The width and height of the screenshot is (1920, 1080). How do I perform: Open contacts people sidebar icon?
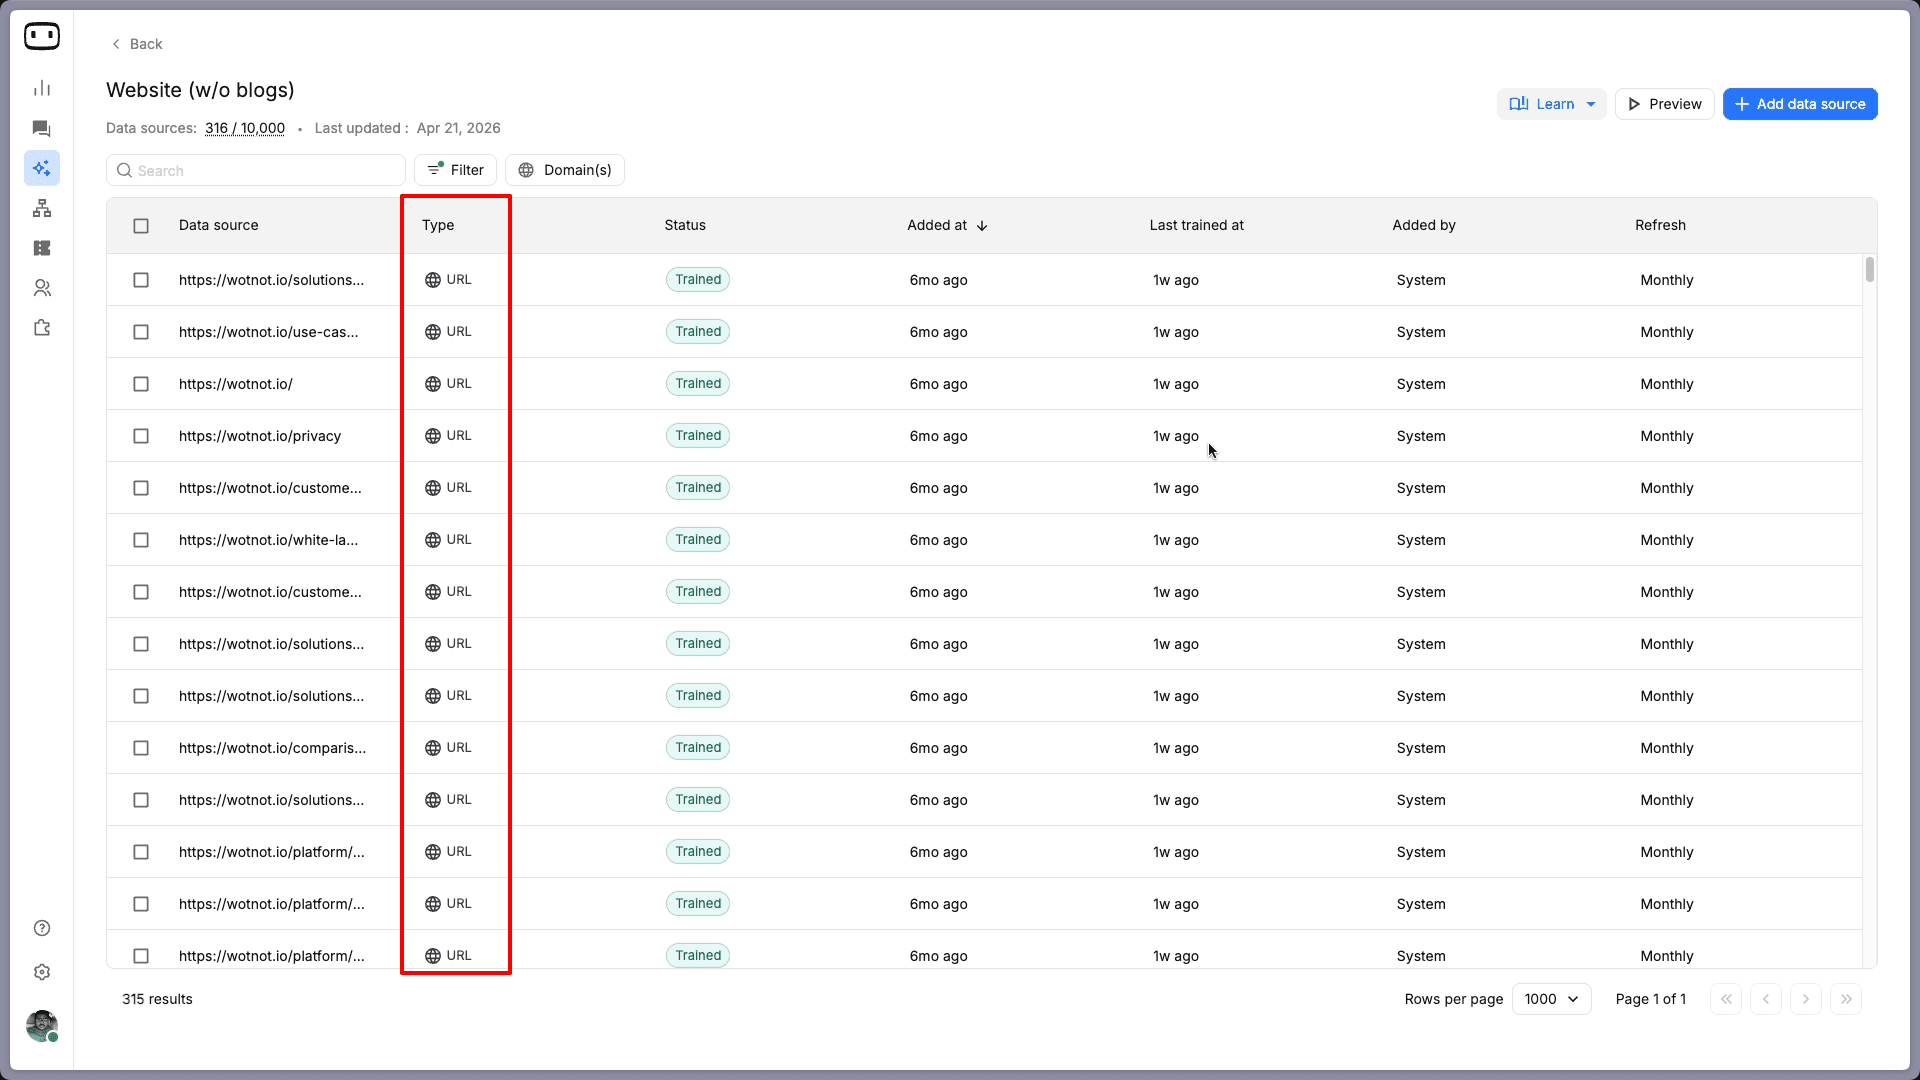click(x=42, y=288)
